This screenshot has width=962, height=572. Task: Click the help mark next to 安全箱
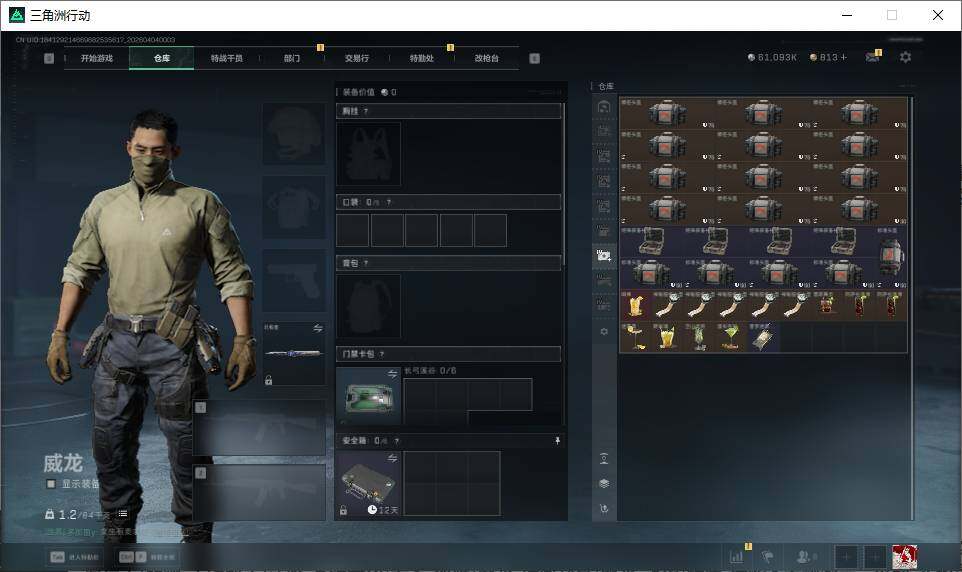(x=396, y=441)
